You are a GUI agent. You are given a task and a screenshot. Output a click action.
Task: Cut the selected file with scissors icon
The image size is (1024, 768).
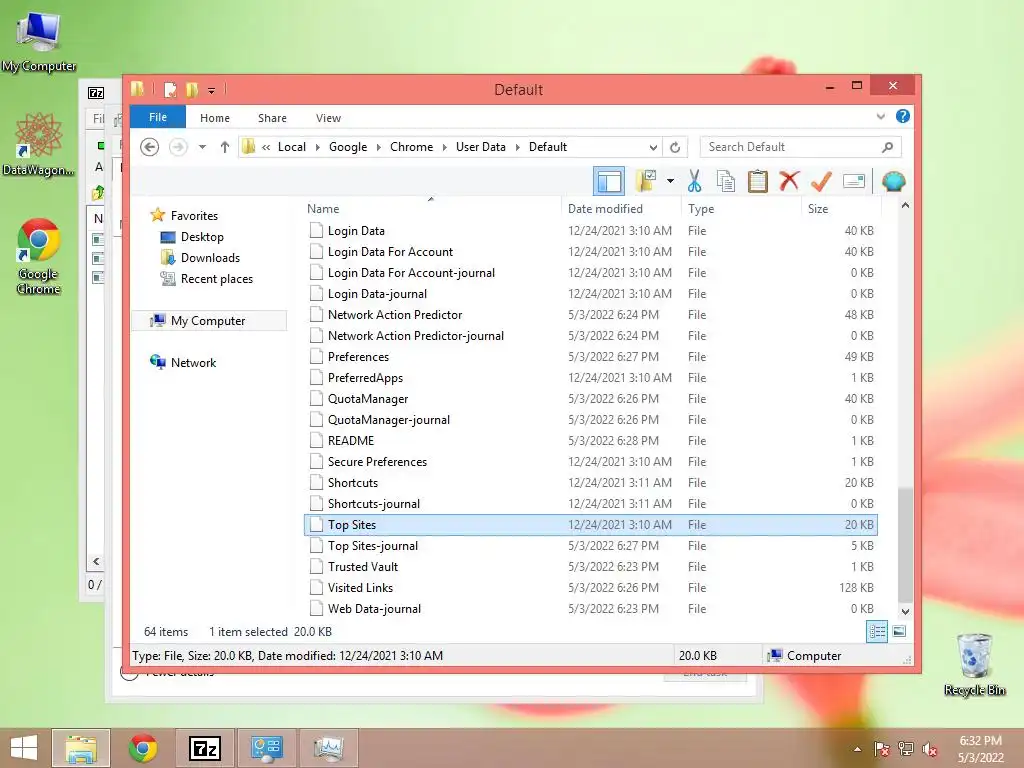tap(694, 181)
